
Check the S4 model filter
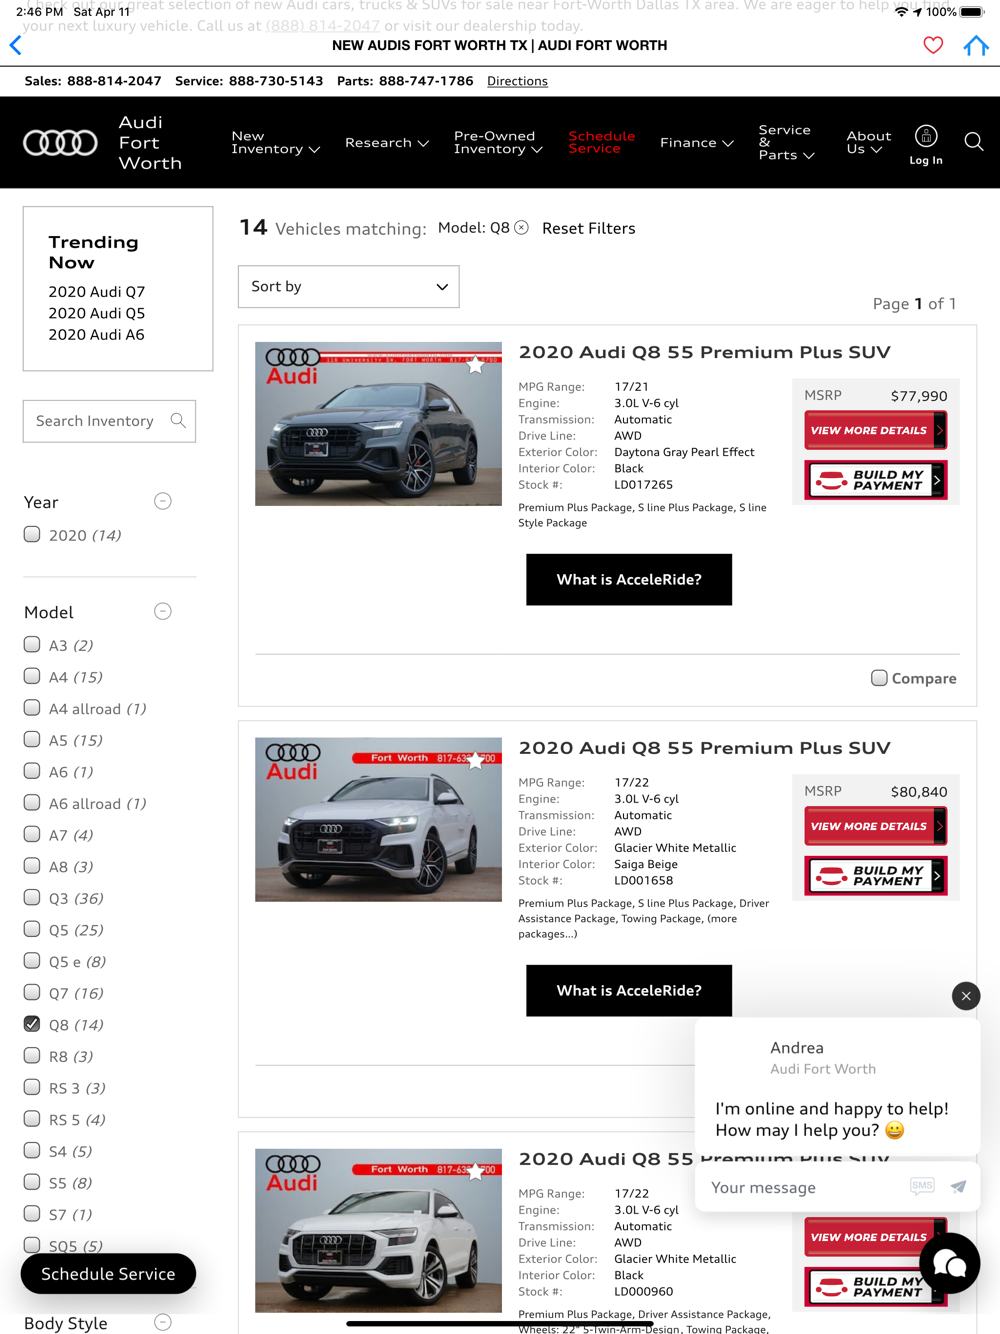pos(32,1150)
